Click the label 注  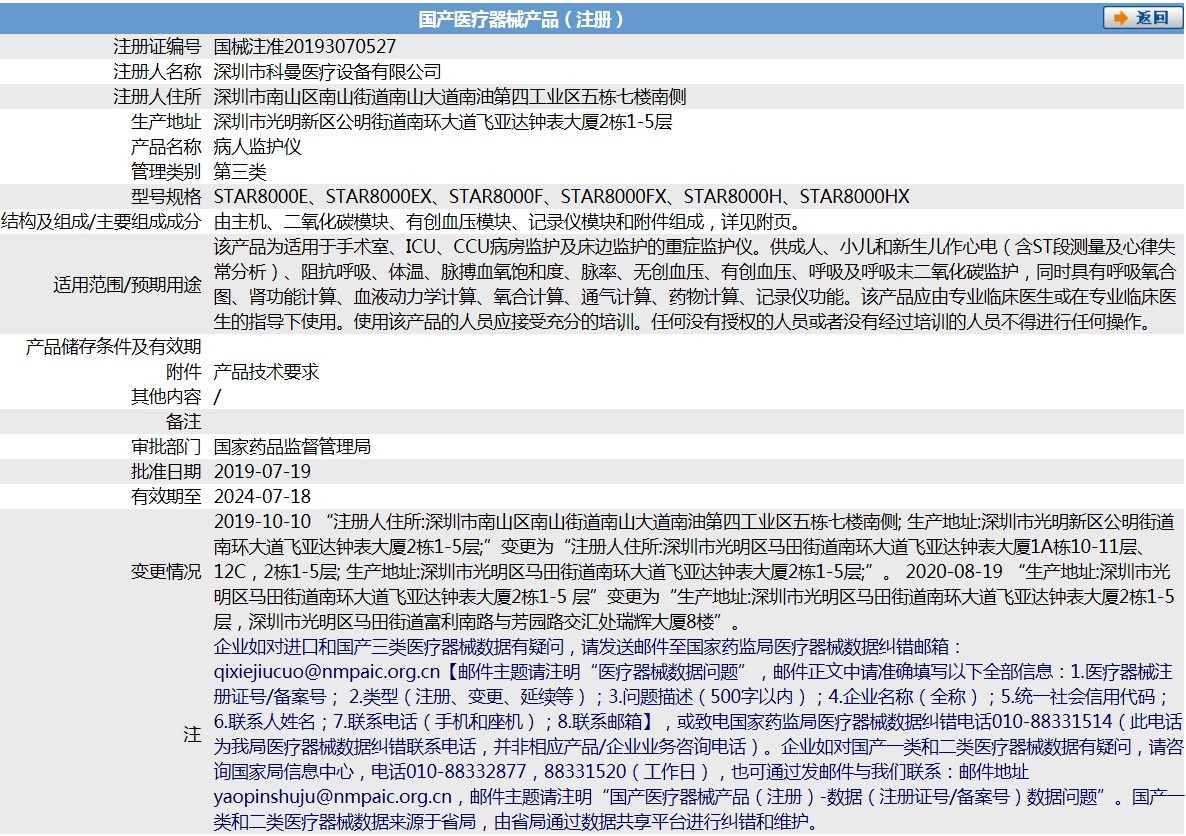(192, 733)
